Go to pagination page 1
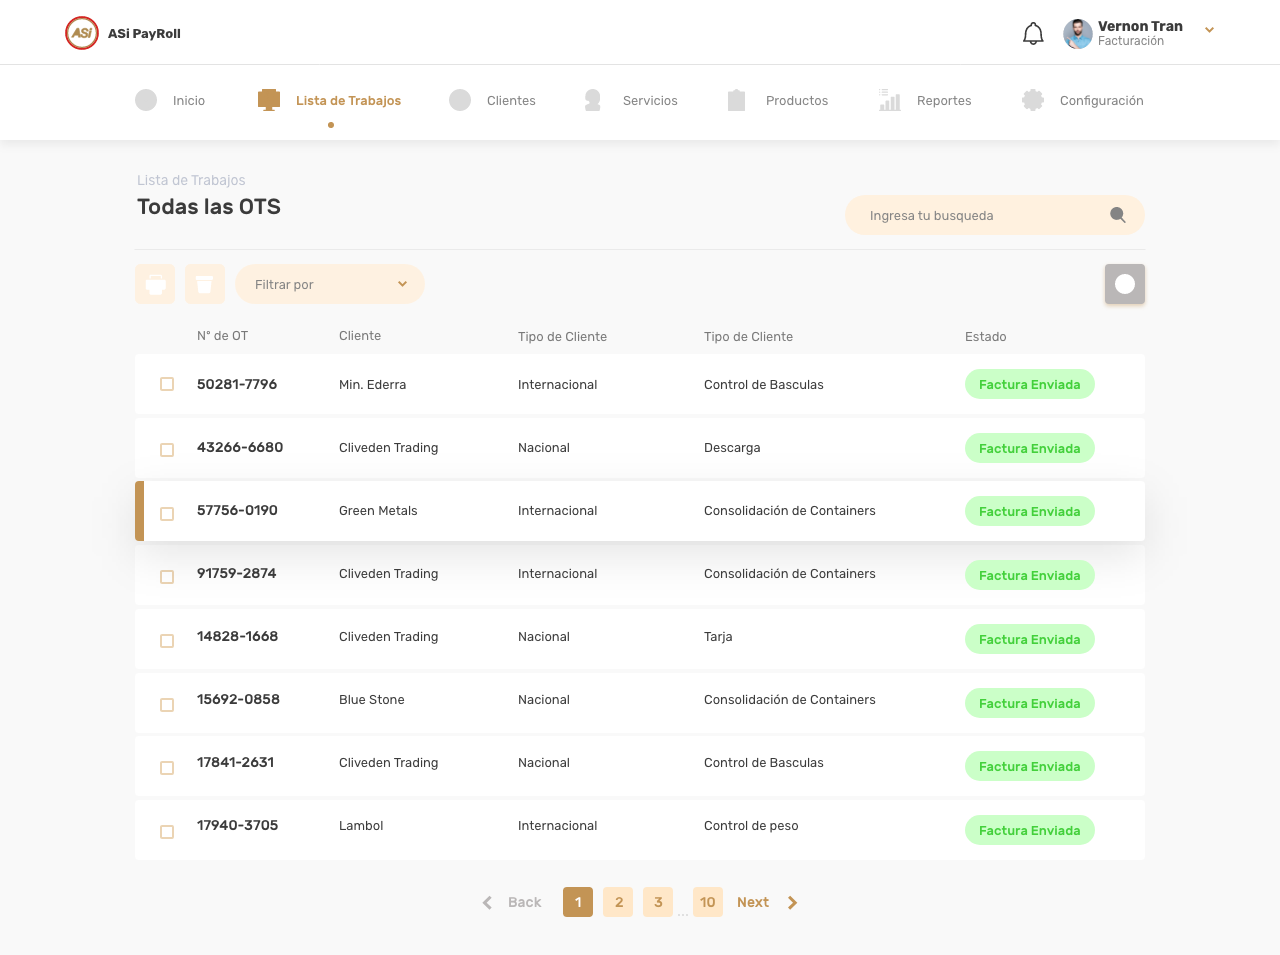 [x=578, y=902]
